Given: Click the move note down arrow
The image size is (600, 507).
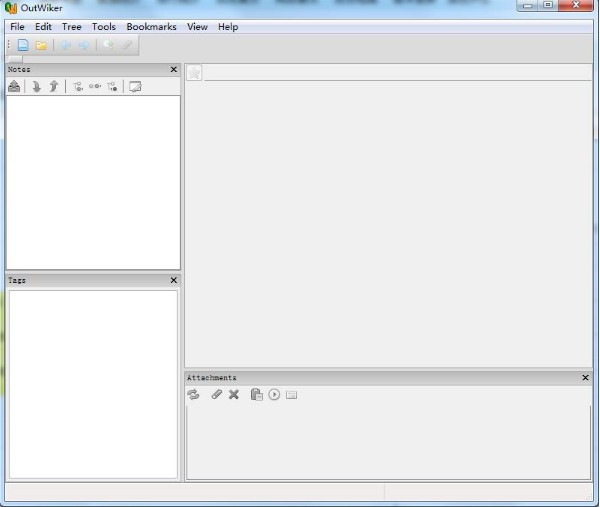Looking at the screenshot, I should 36,87.
